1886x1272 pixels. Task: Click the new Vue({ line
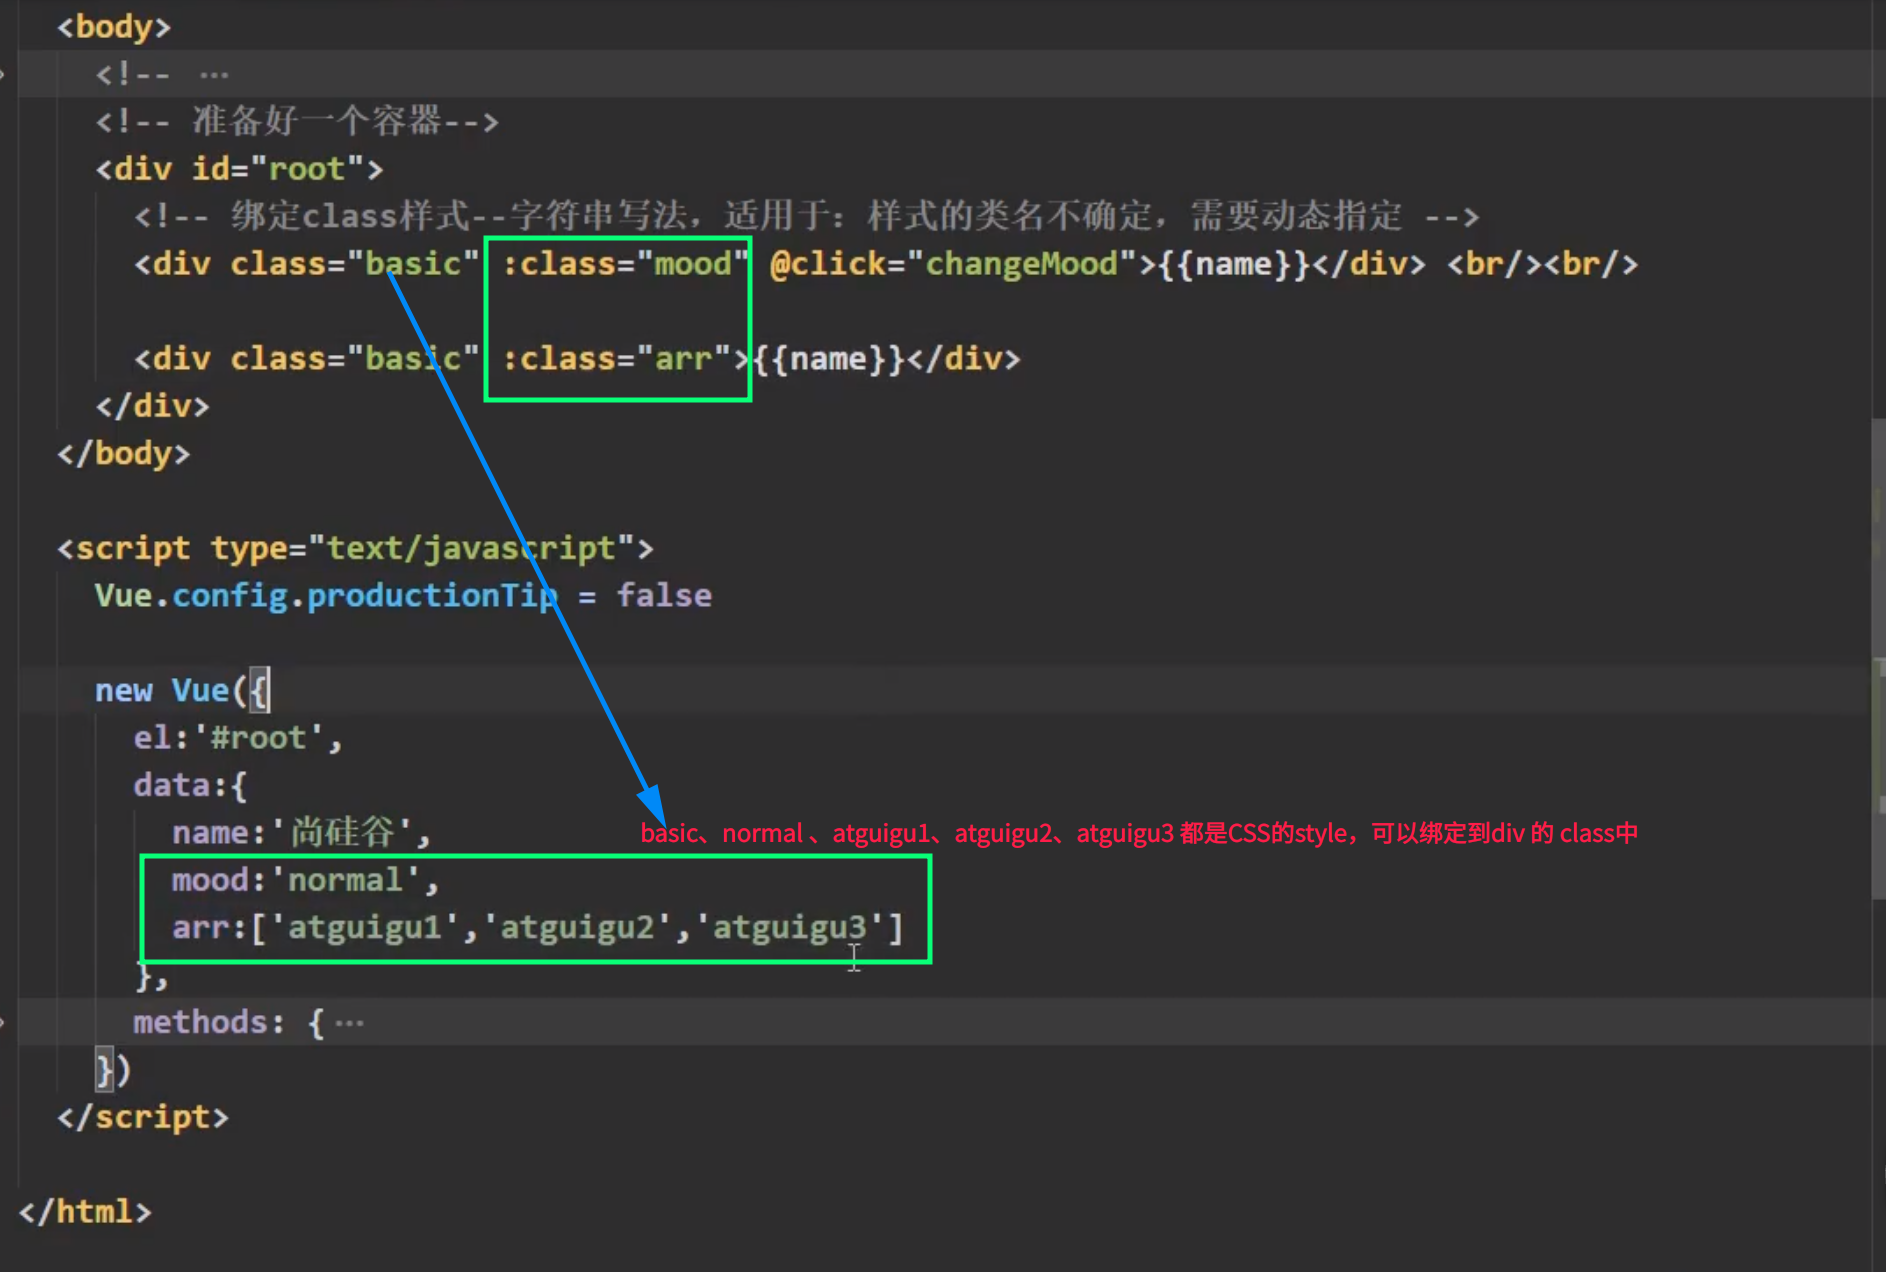tap(182, 691)
